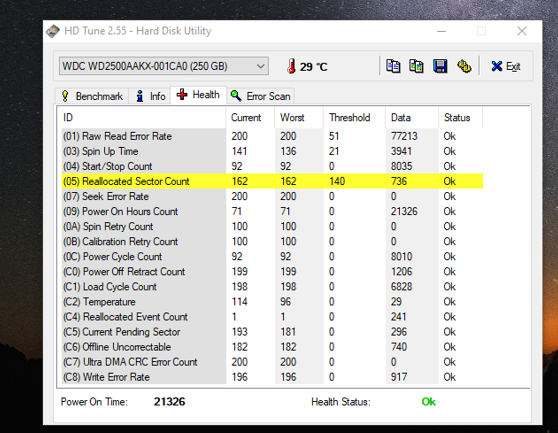The height and width of the screenshot is (433, 558).
Task: Open the Error Scan tab
Action: pos(260,96)
